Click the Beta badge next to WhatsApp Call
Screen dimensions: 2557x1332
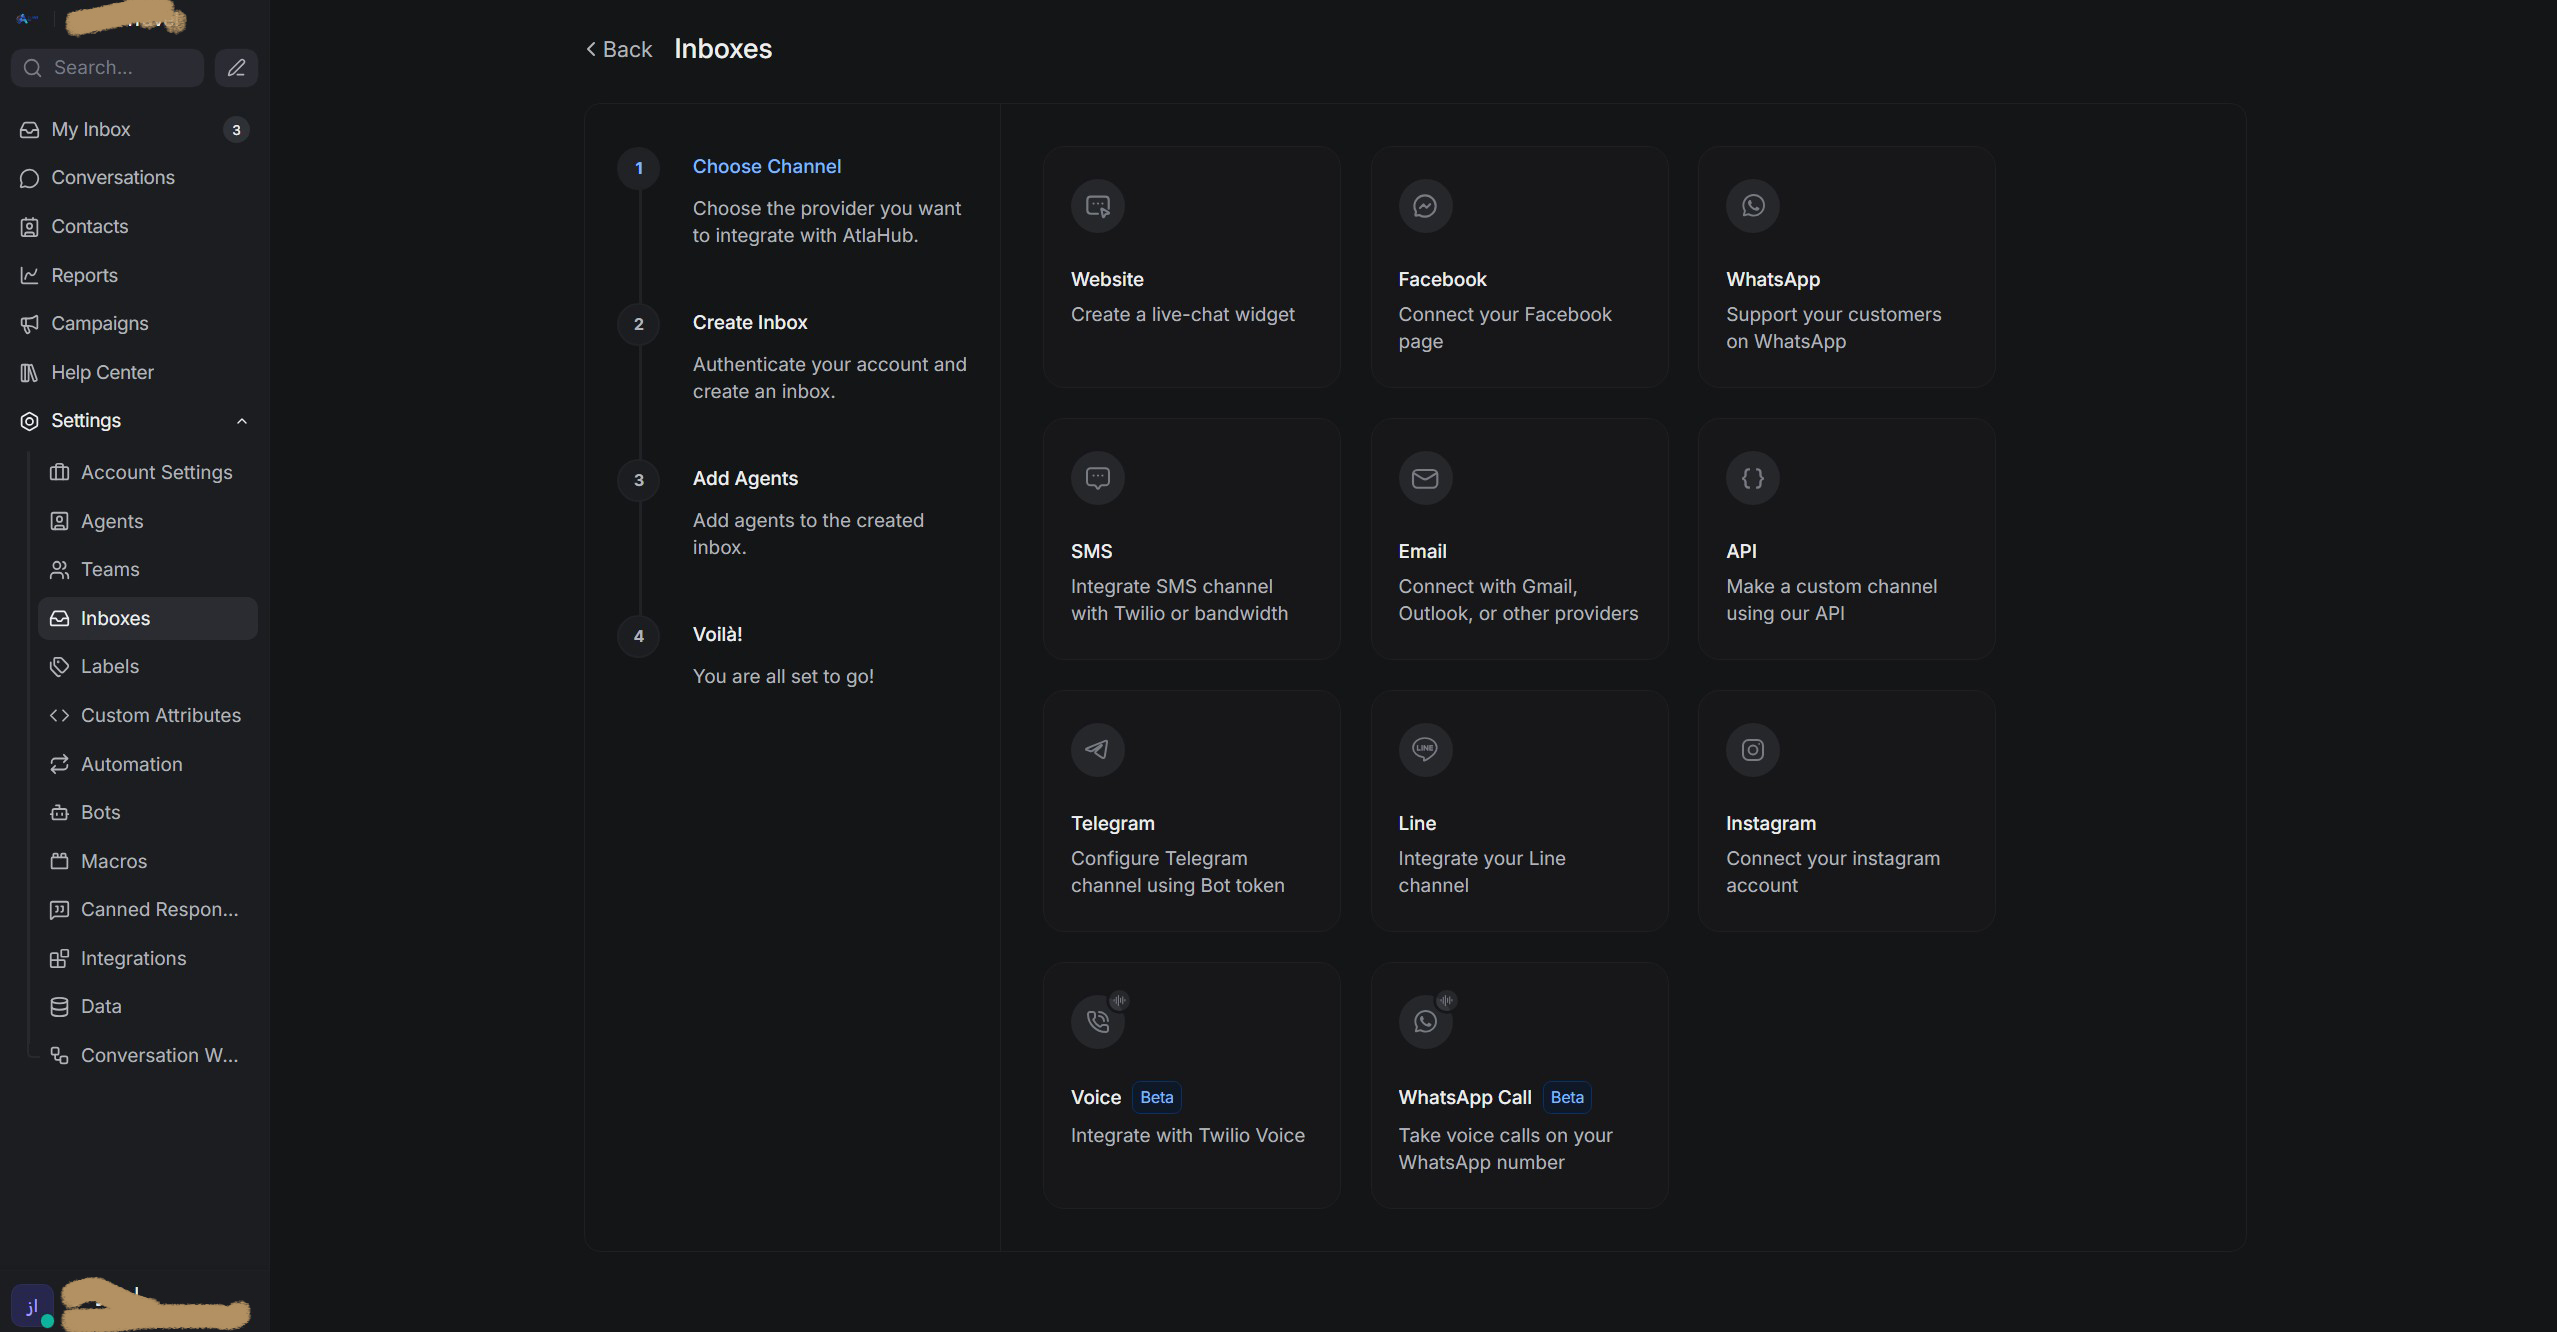(x=1566, y=1097)
